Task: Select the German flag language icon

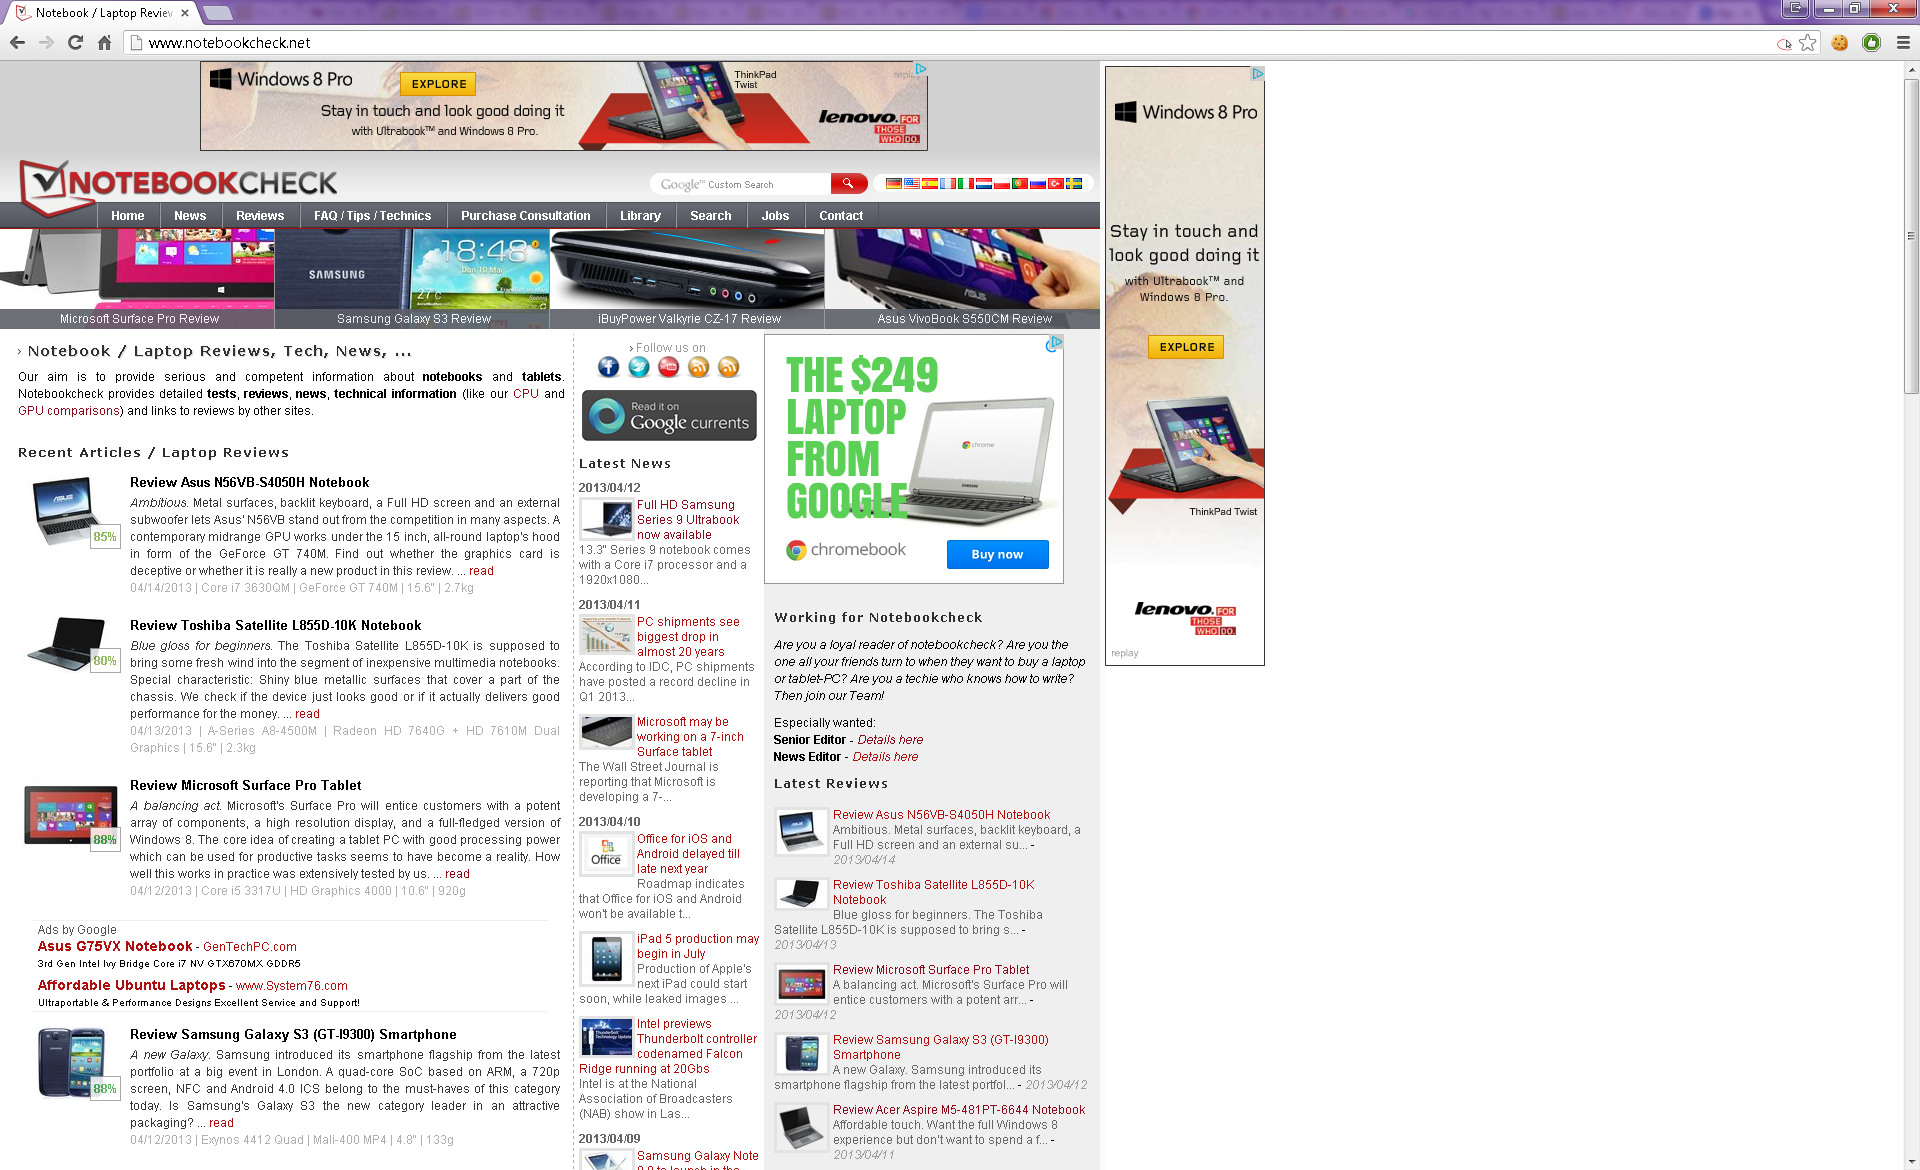Action: pyautogui.click(x=893, y=184)
